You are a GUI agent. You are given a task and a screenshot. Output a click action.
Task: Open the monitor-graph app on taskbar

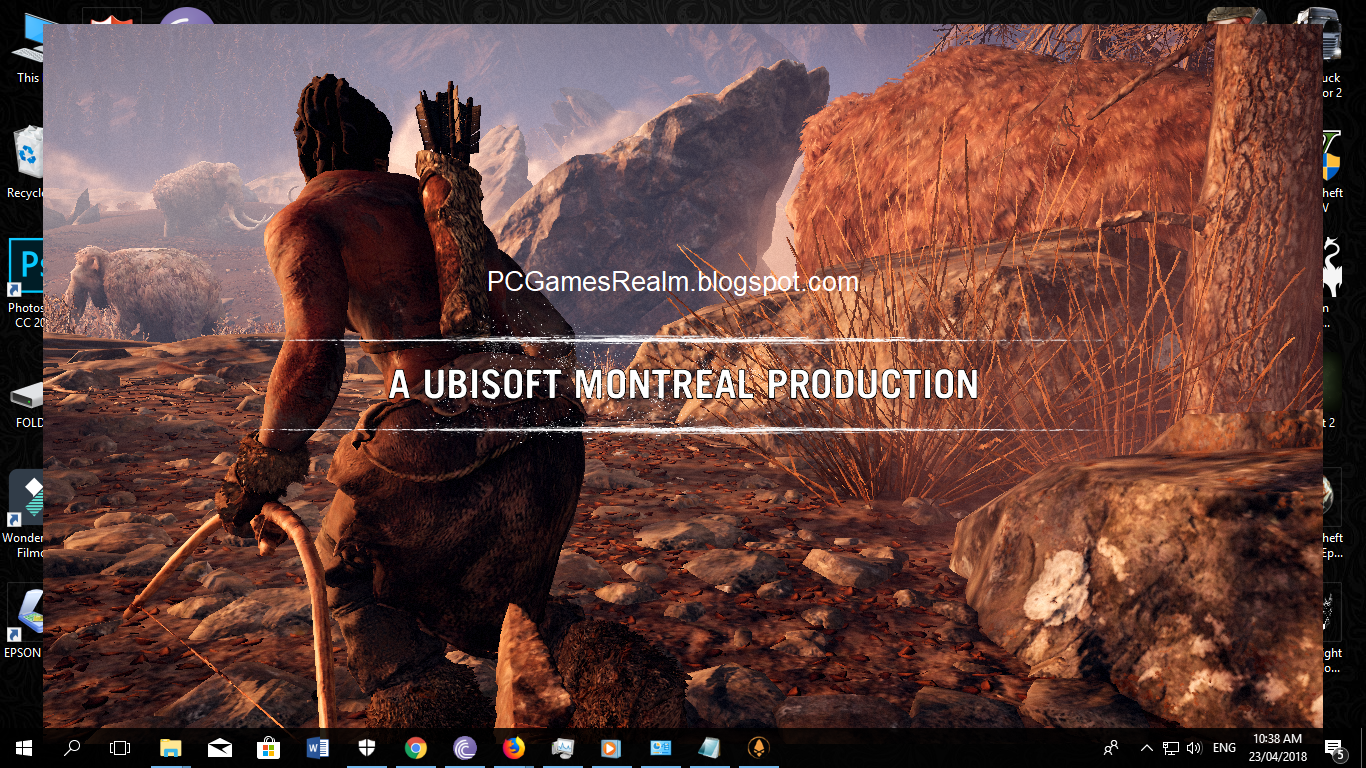[x=563, y=747]
